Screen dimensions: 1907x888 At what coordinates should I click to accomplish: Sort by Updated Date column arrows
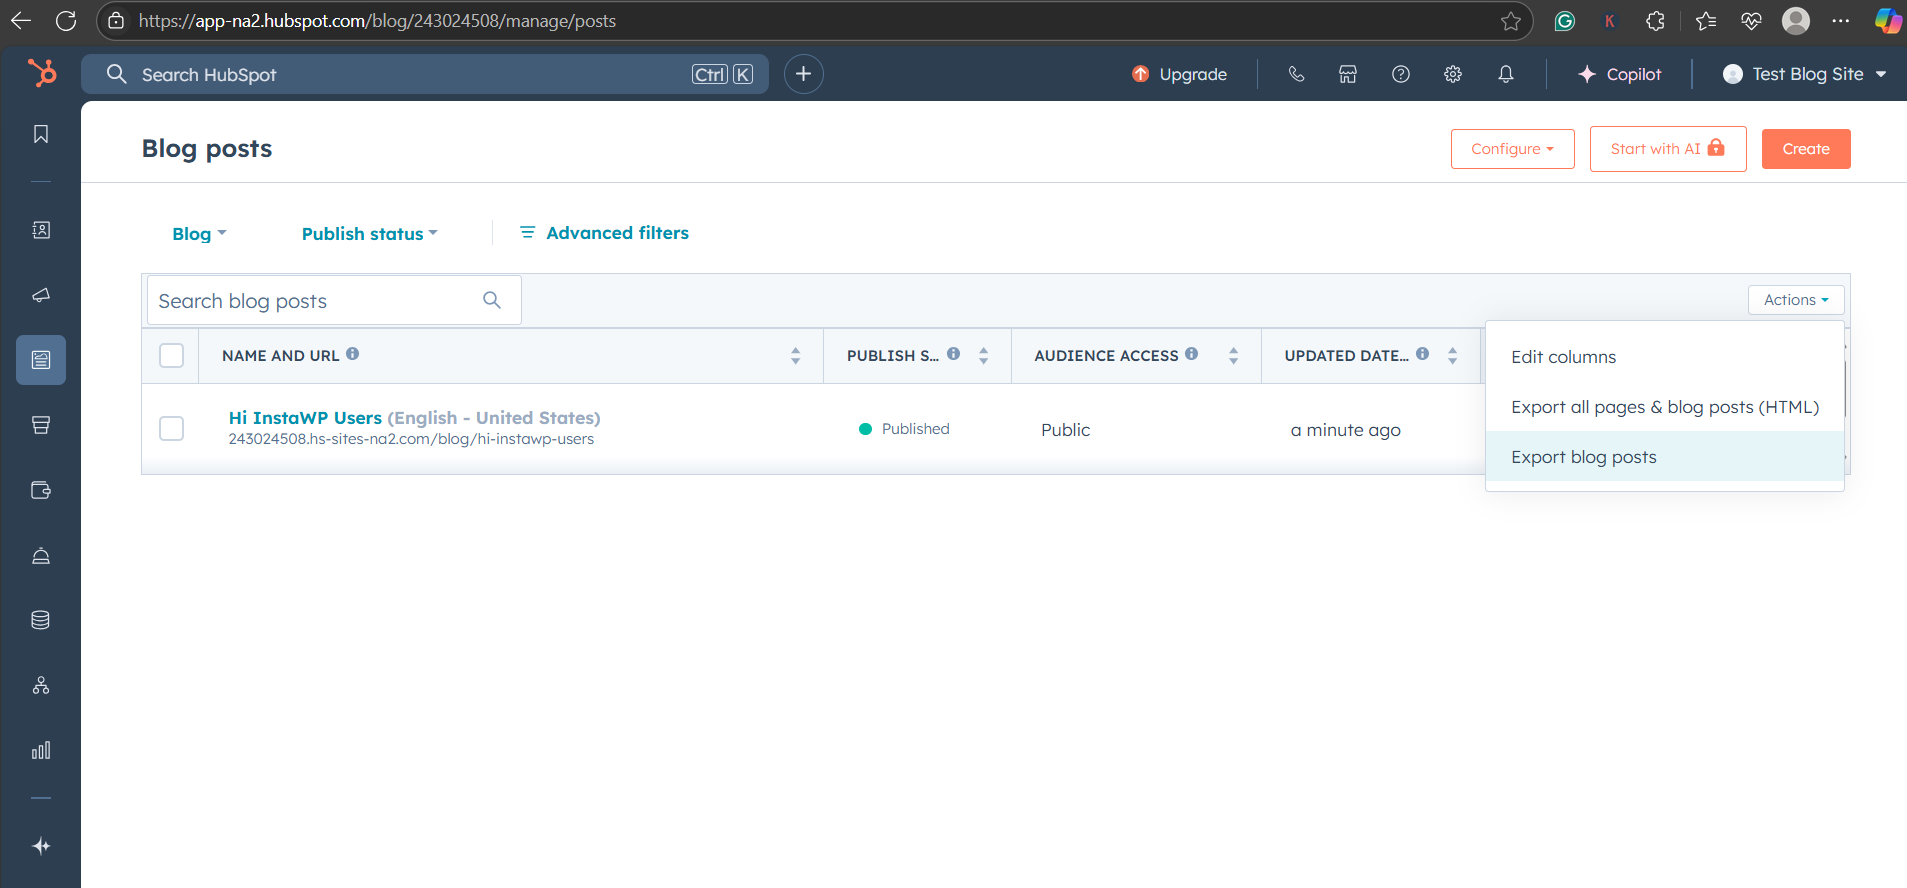click(1453, 355)
